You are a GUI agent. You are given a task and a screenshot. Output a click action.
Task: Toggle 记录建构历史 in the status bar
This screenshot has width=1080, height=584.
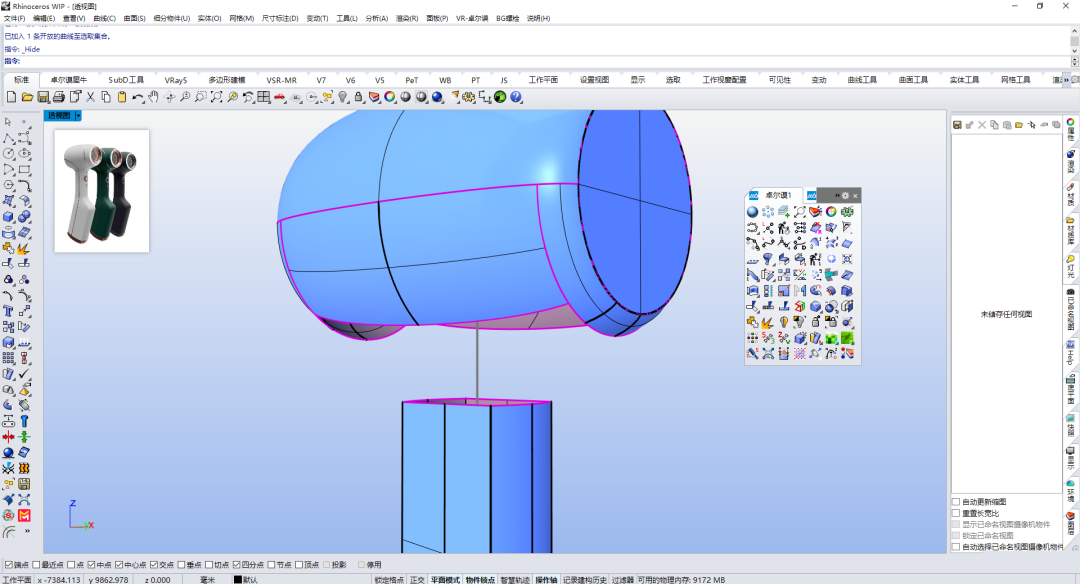[585, 580]
